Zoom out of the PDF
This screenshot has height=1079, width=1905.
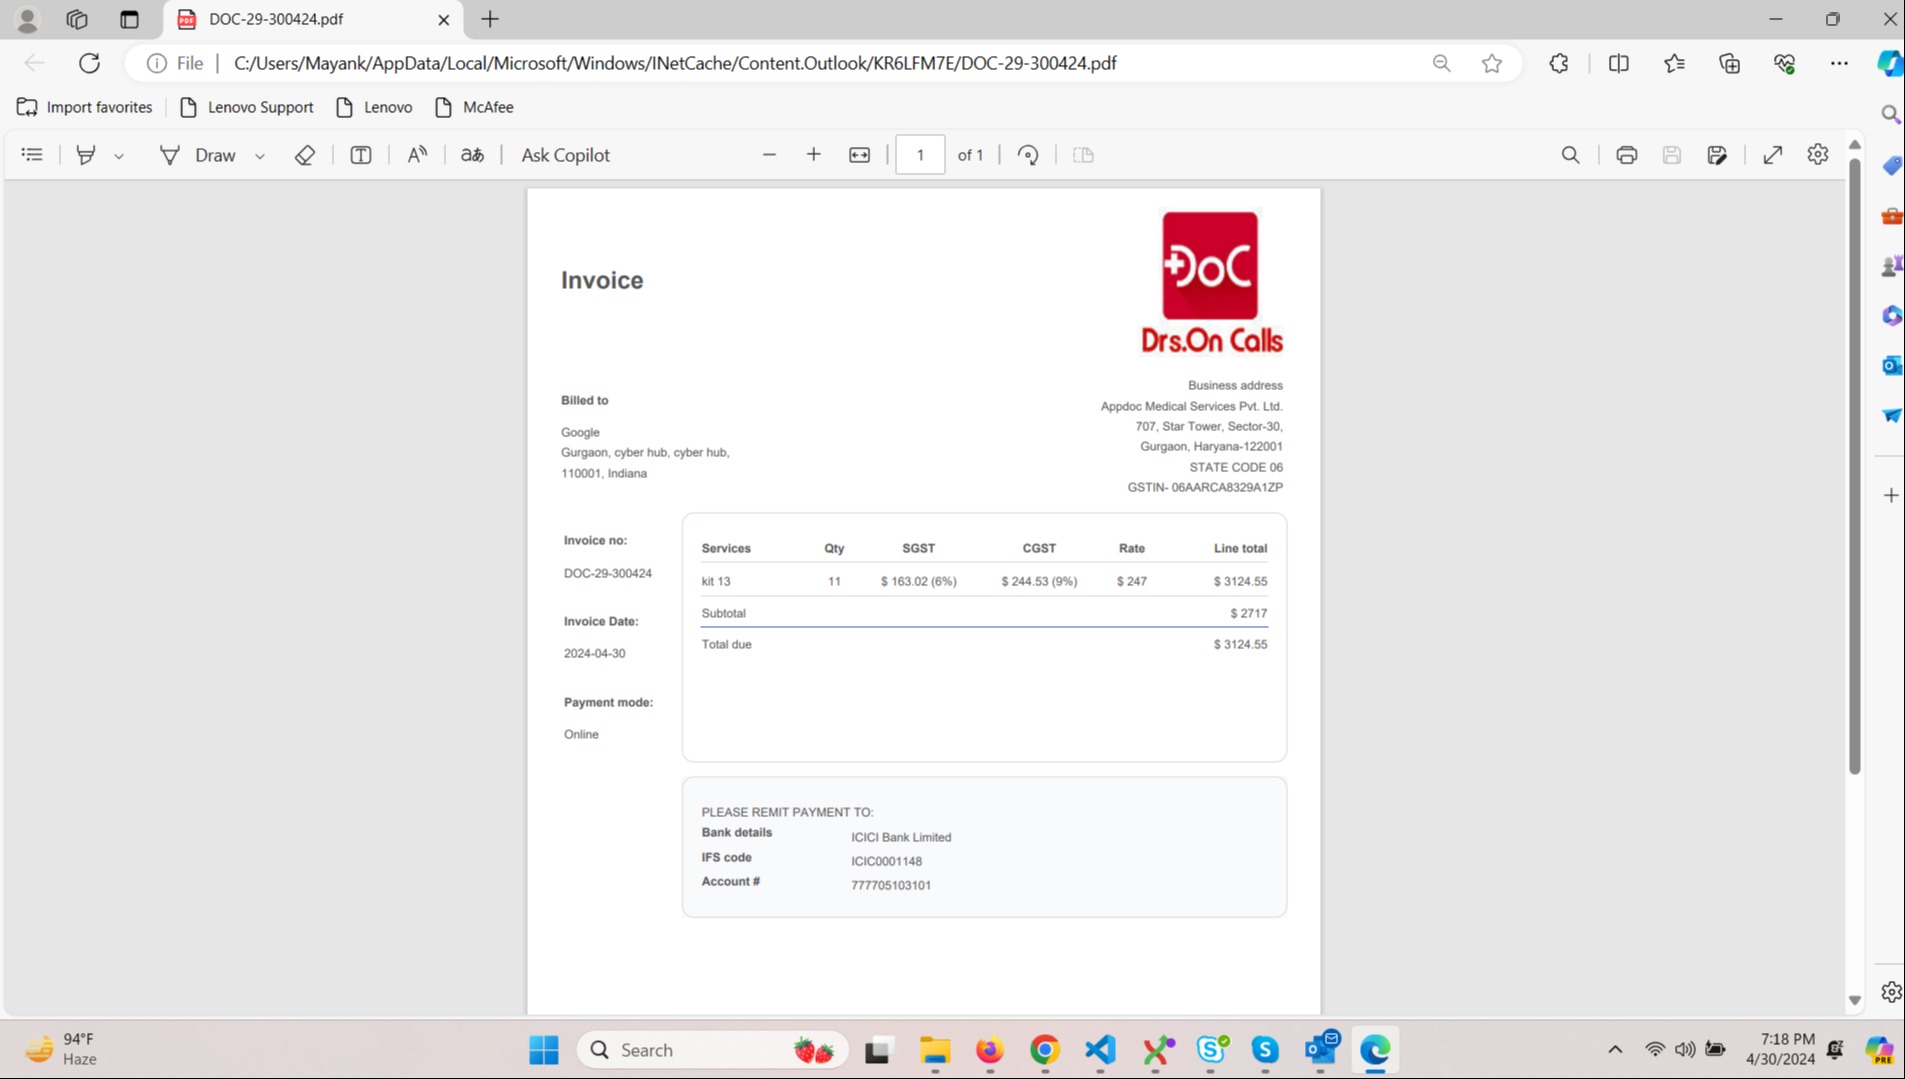point(769,155)
